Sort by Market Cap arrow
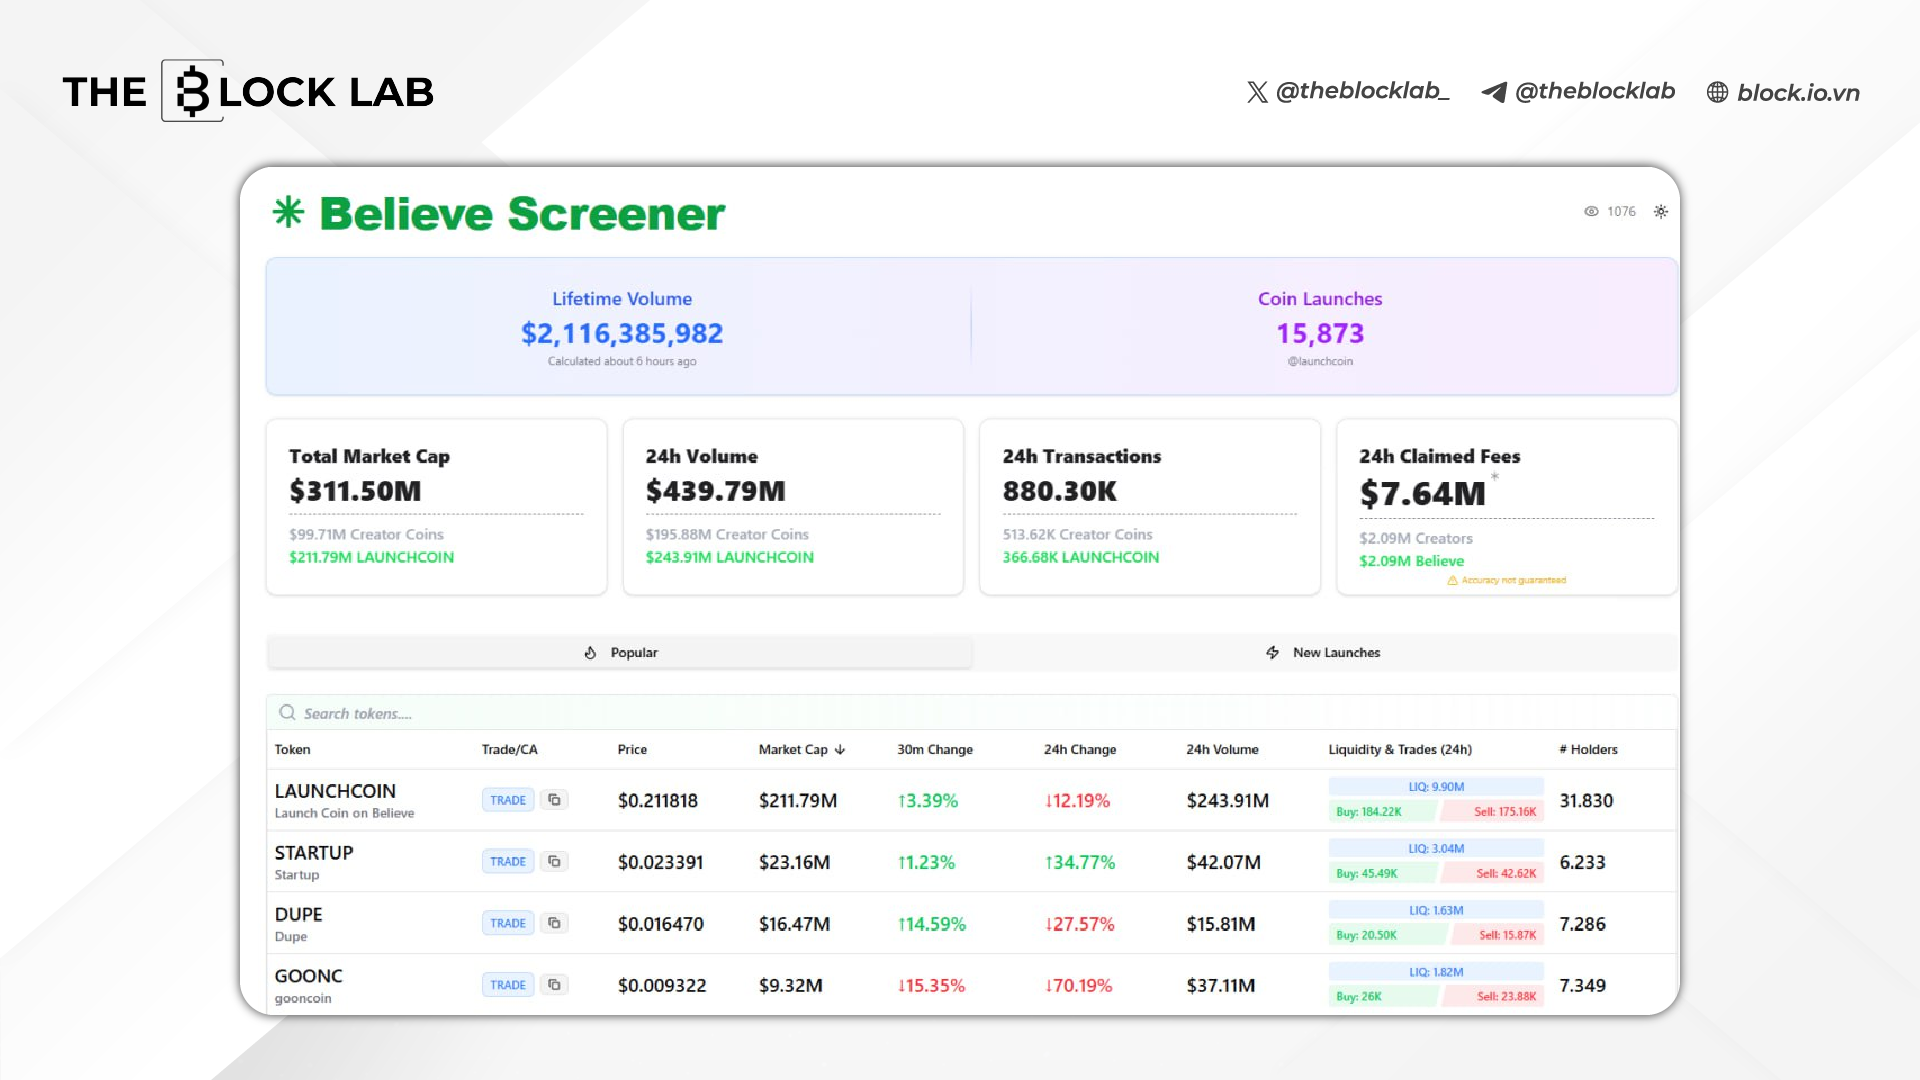 [x=840, y=749]
